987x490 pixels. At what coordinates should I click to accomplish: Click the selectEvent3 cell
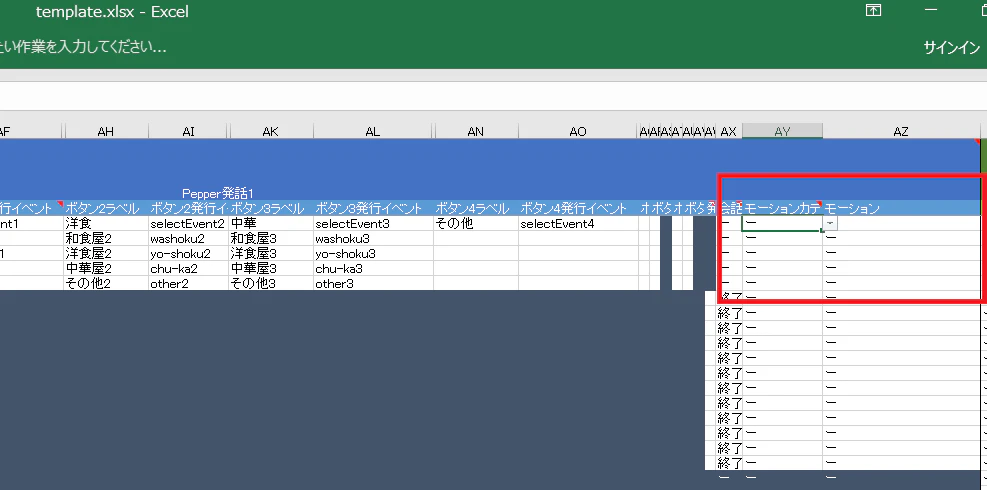pos(373,224)
